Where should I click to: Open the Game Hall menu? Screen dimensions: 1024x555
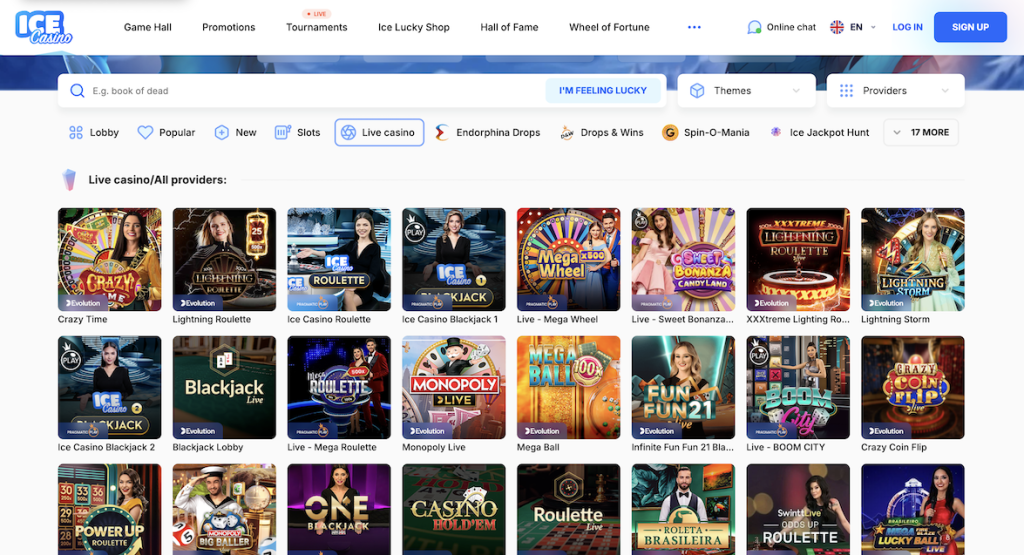tap(148, 27)
